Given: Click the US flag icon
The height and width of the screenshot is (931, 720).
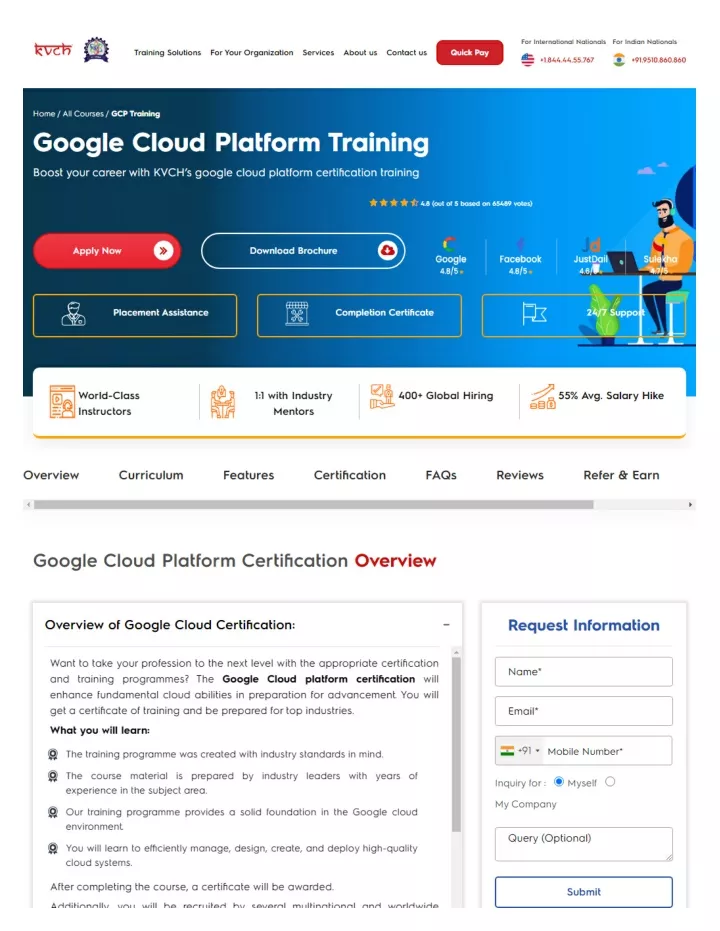Looking at the screenshot, I should click(x=528, y=60).
